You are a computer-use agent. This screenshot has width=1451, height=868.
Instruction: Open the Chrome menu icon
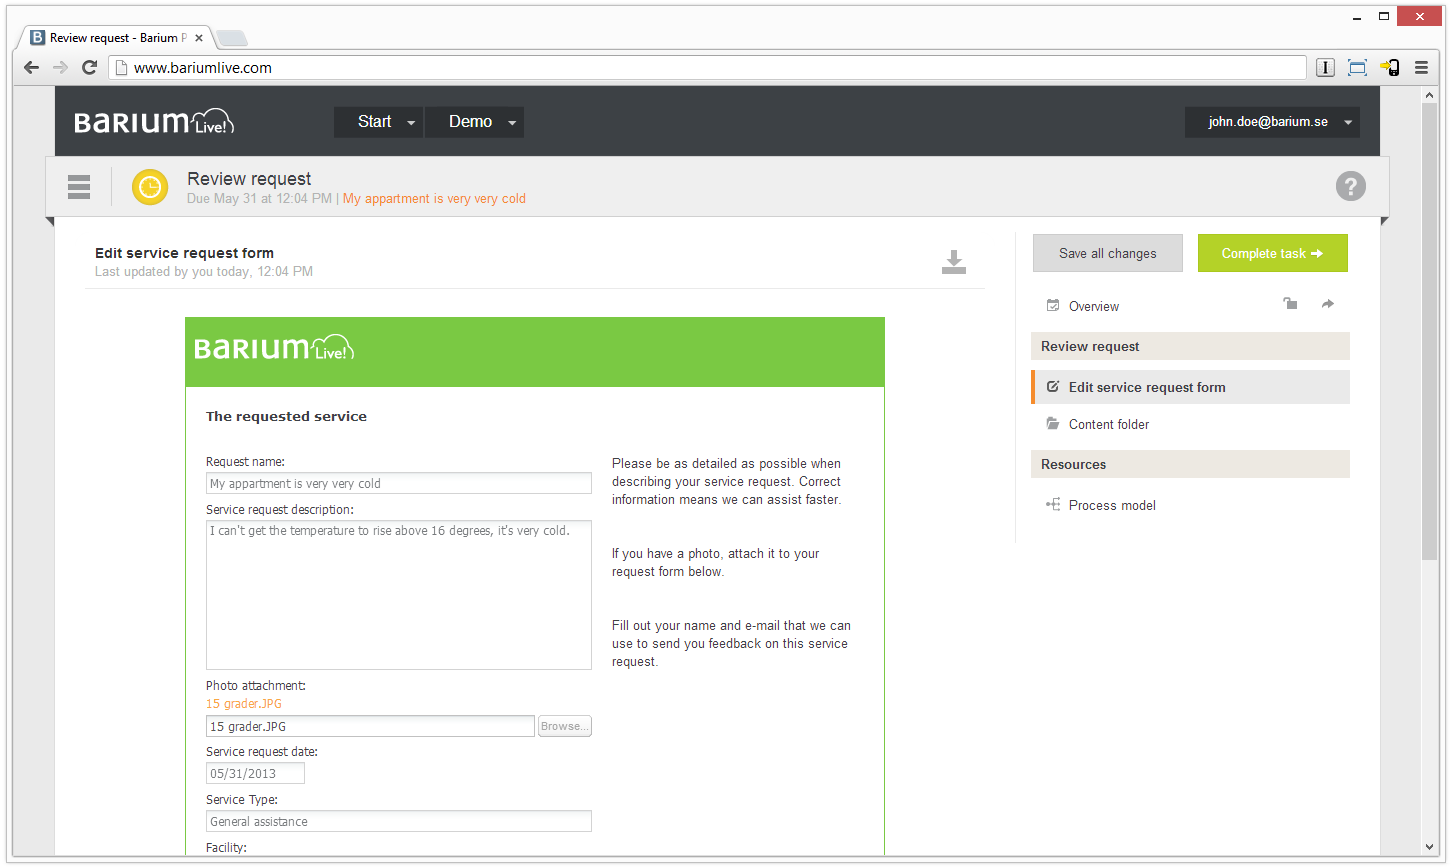pyautogui.click(x=1421, y=68)
